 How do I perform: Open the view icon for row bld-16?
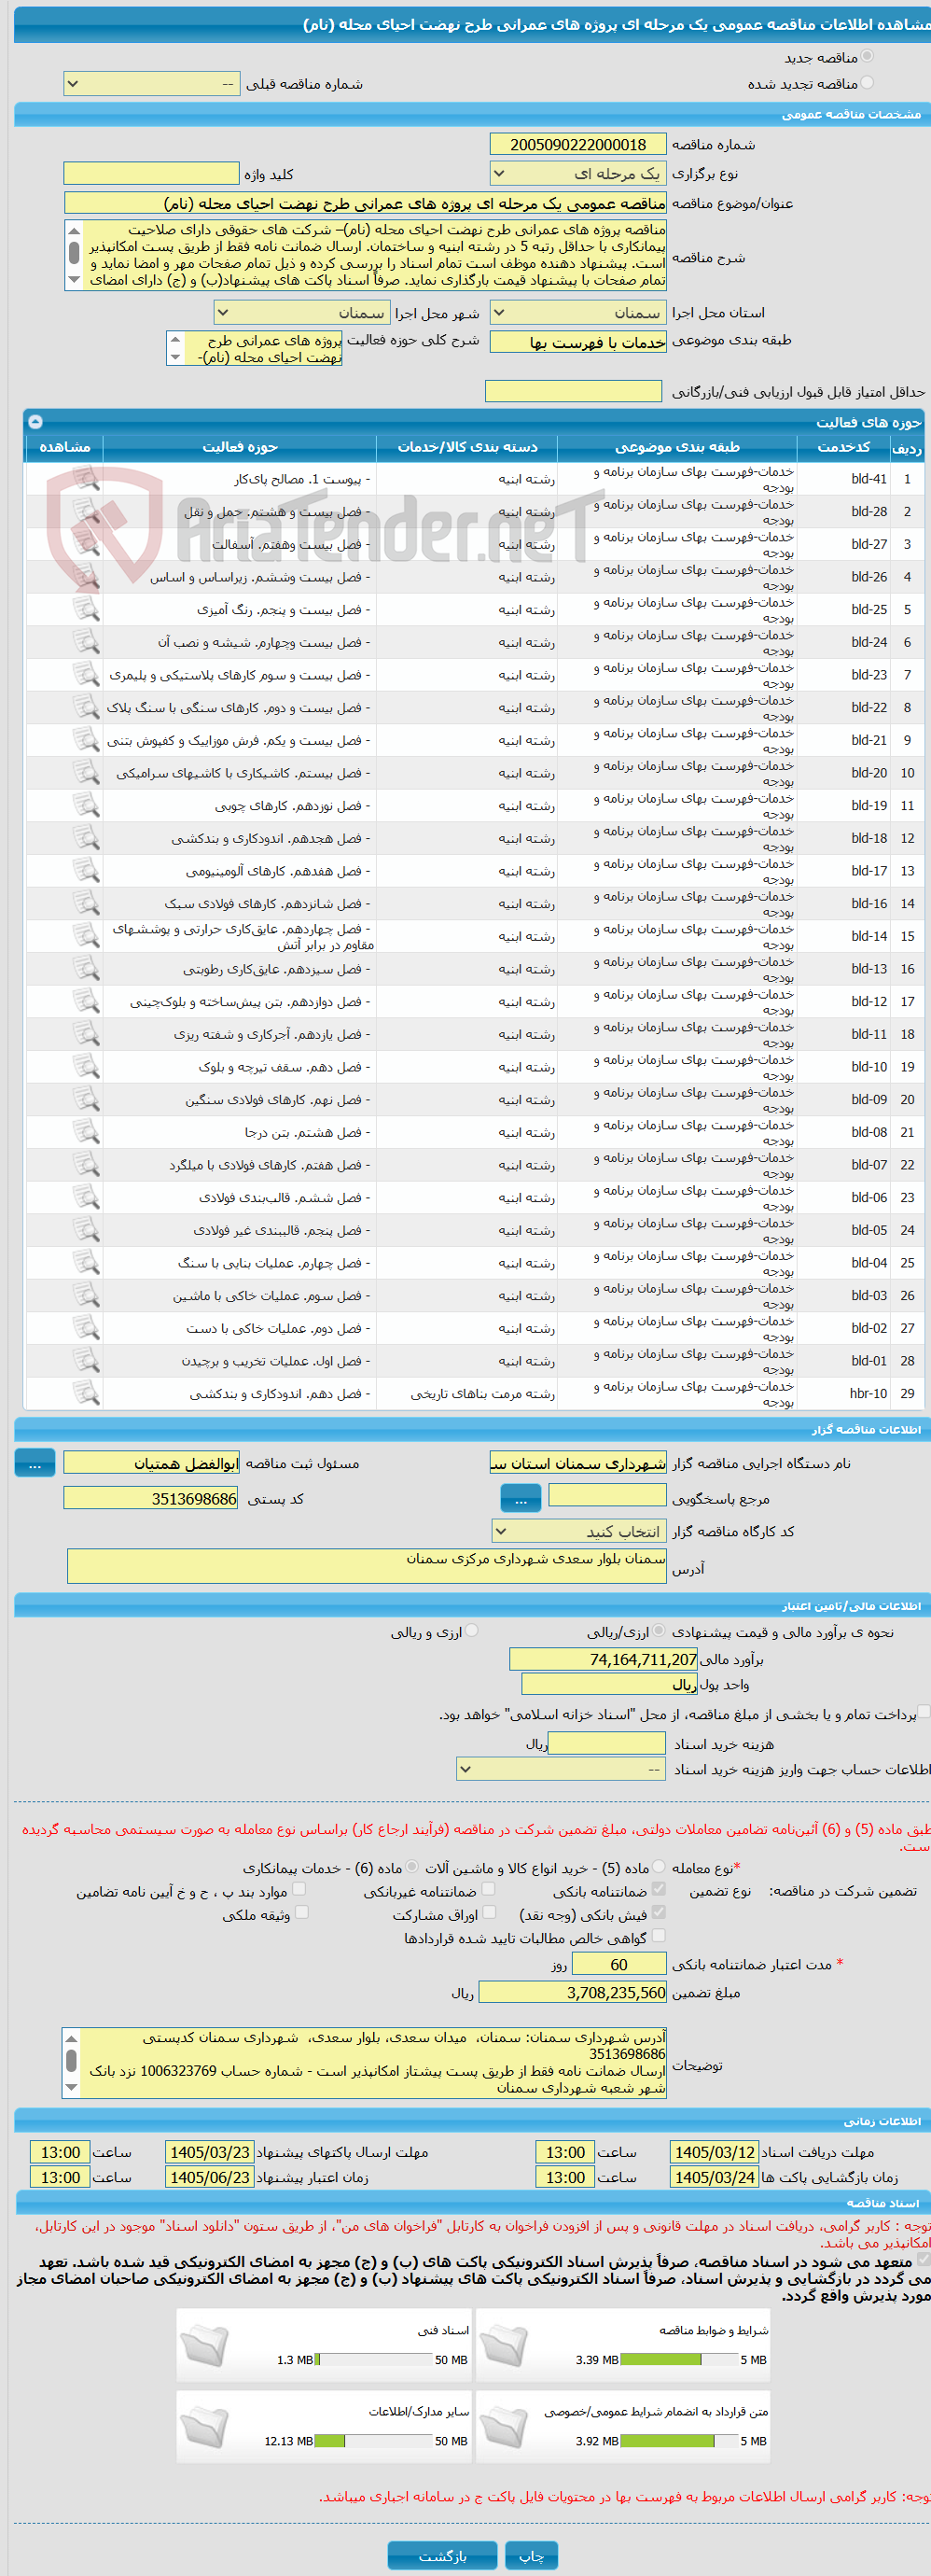click(x=87, y=903)
